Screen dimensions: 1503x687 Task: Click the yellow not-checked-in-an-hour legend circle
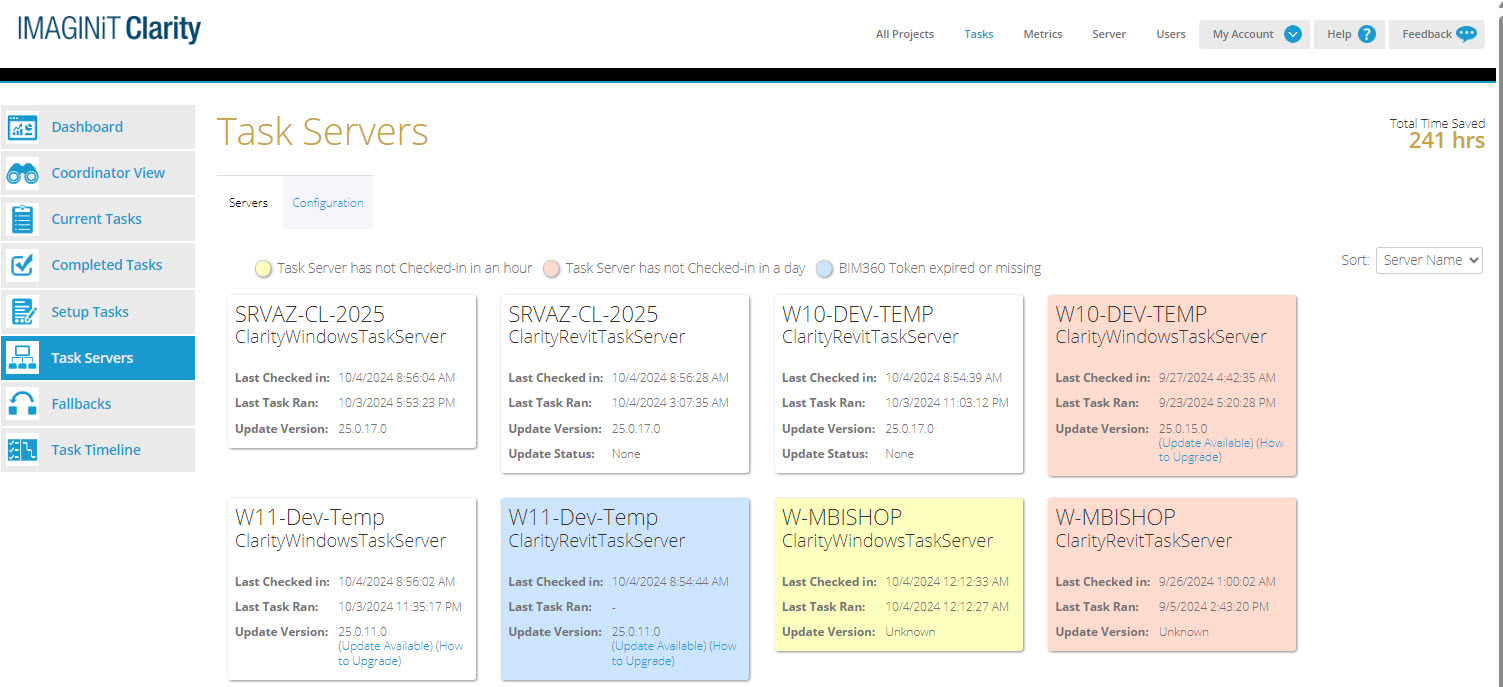click(263, 268)
